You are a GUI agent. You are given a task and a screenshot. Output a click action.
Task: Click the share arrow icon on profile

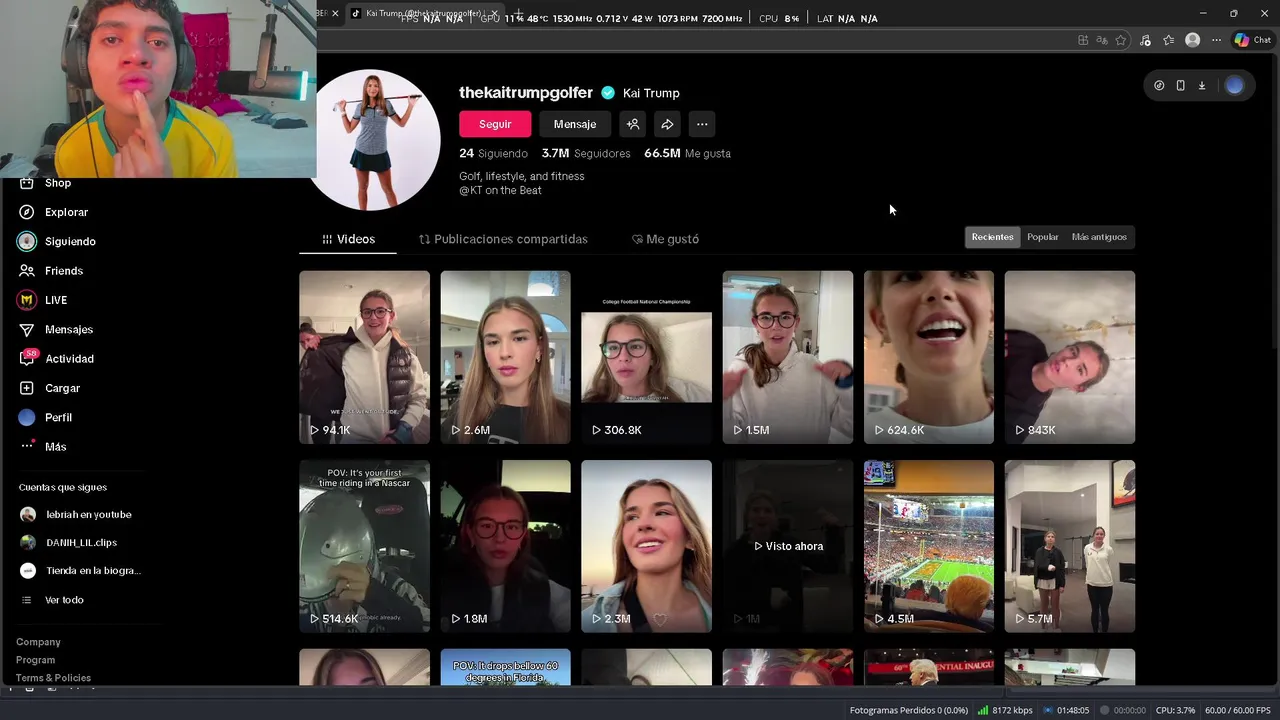667,124
